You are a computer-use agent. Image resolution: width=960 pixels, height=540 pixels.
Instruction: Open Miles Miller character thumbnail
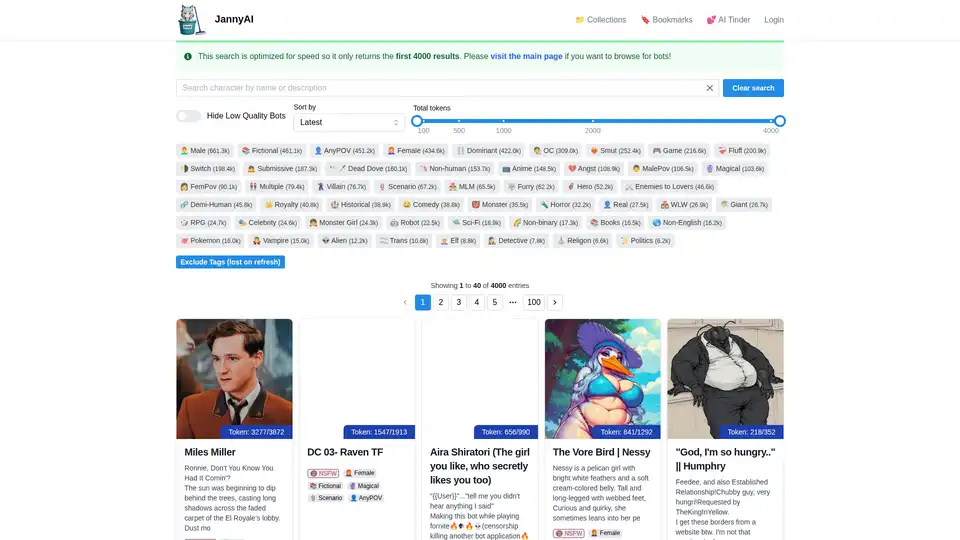[234, 378]
